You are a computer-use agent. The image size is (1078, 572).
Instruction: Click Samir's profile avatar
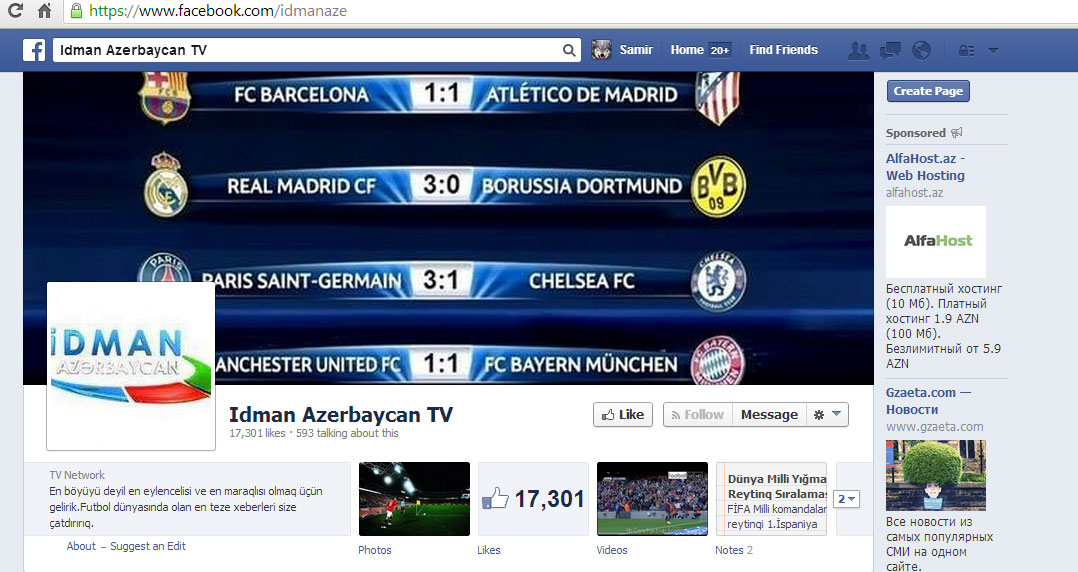click(602, 50)
